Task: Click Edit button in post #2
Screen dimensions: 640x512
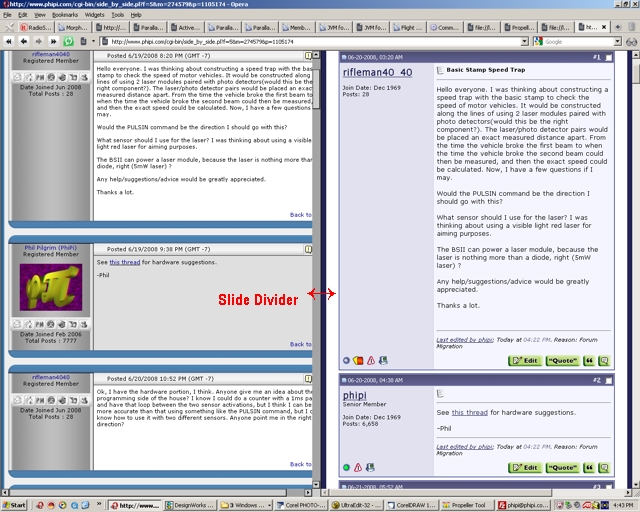Action: click(x=525, y=467)
